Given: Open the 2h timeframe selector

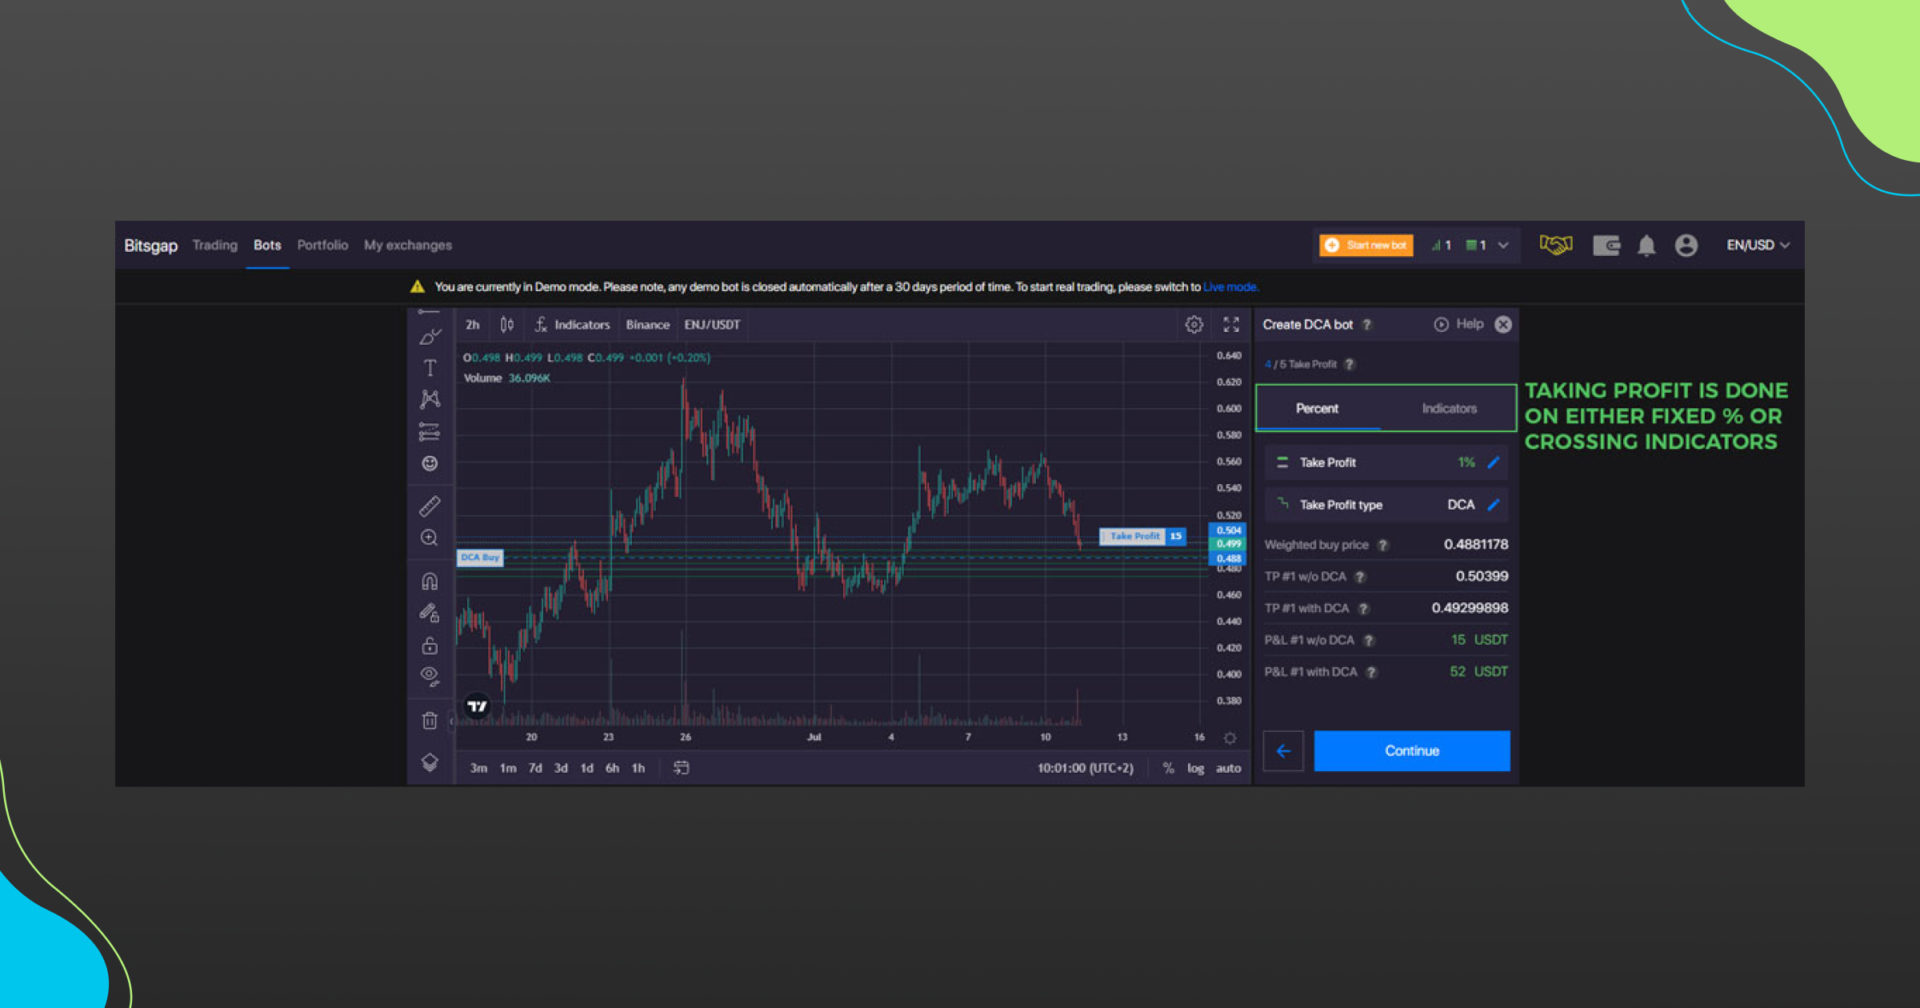Looking at the screenshot, I should click(x=472, y=325).
